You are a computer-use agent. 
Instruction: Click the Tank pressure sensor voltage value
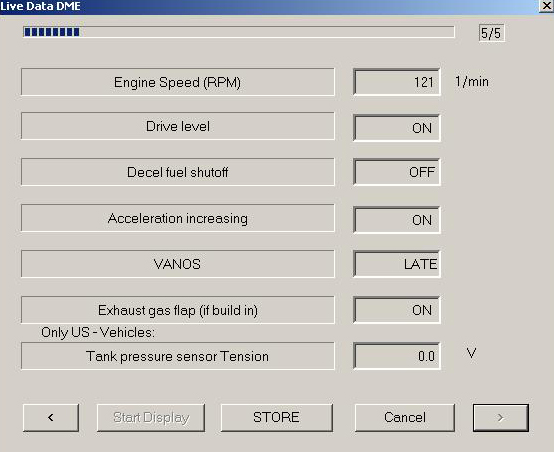tap(397, 356)
